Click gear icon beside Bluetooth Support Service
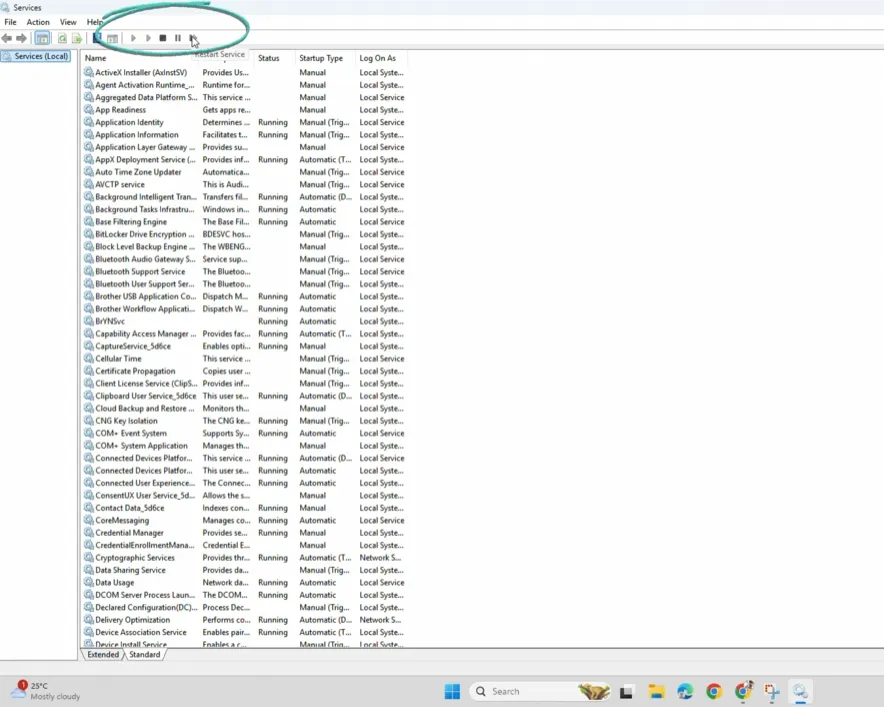The image size is (884, 707). (89, 271)
